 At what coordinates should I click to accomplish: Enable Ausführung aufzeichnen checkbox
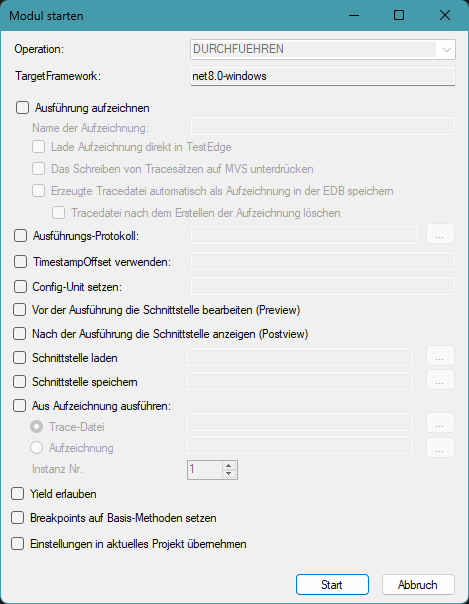(22, 108)
